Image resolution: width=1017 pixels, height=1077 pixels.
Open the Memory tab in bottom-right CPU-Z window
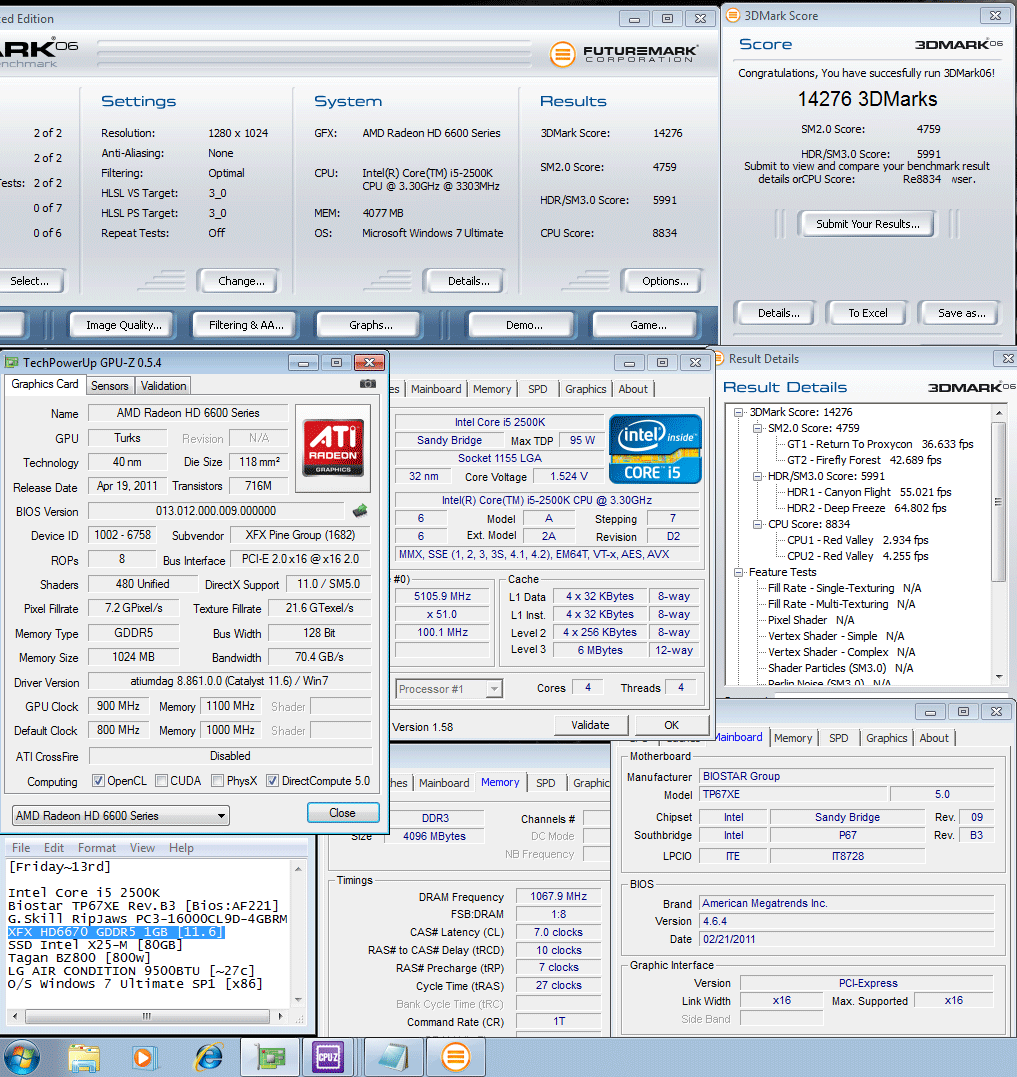click(x=792, y=738)
